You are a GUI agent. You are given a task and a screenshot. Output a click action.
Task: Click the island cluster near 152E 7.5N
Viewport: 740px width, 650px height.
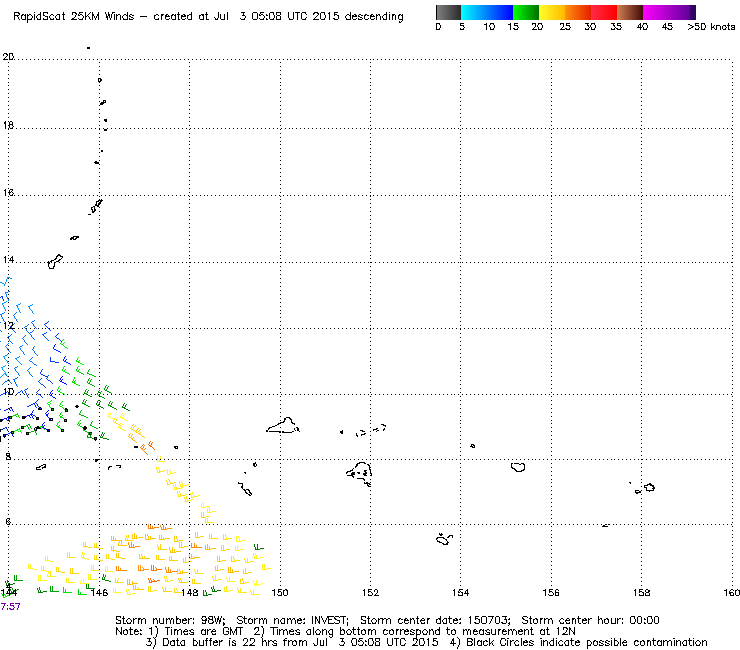tap(360, 473)
